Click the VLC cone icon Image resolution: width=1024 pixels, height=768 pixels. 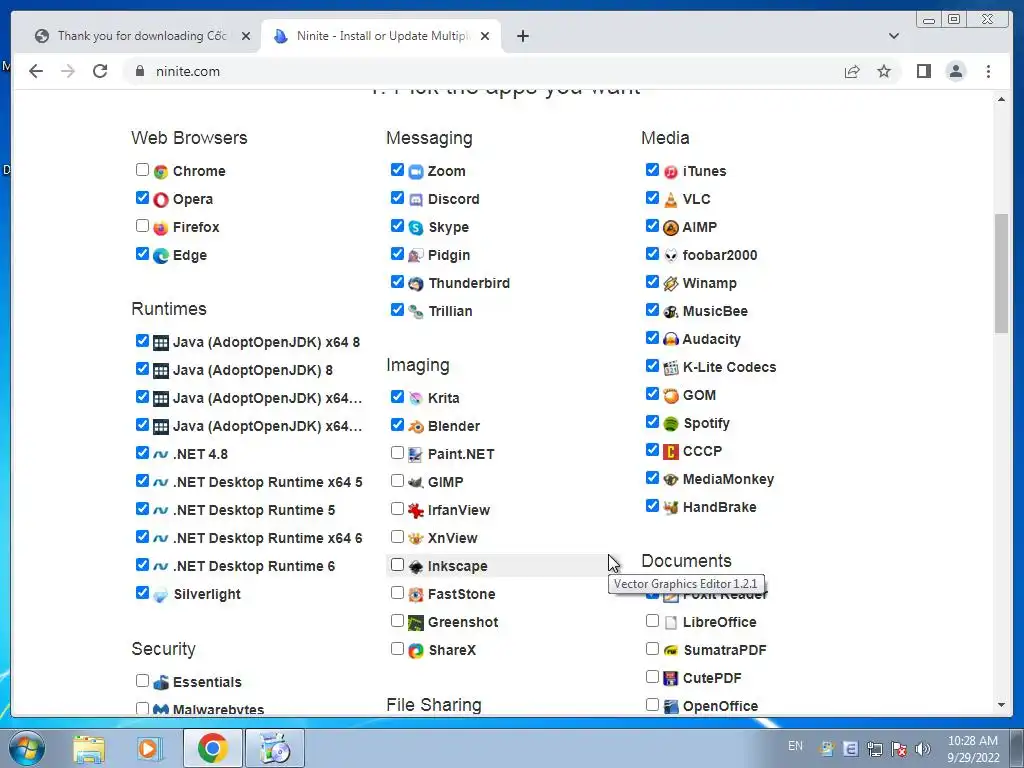pyautogui.click(x=671, y=200)
